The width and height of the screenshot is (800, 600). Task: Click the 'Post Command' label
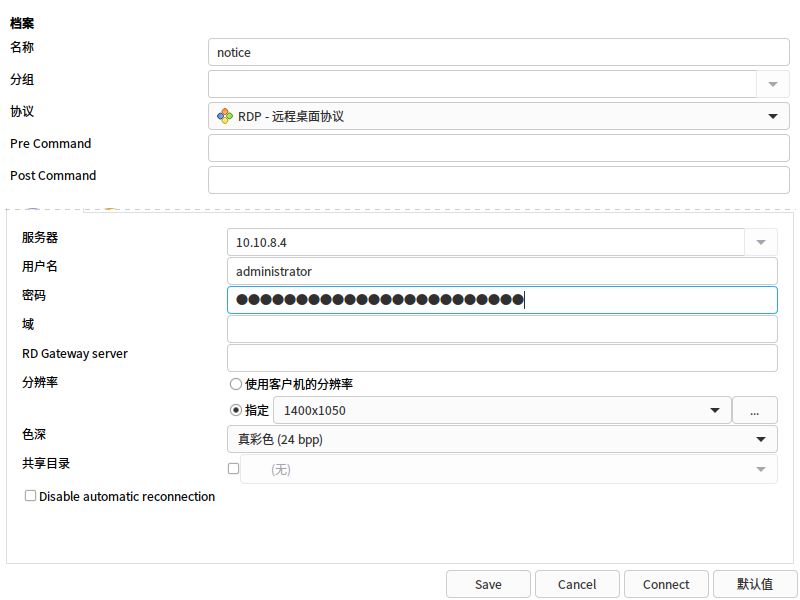point(53,176)
